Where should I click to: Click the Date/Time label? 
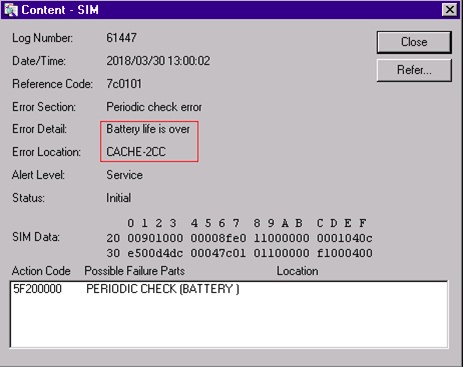coord(39,61)
